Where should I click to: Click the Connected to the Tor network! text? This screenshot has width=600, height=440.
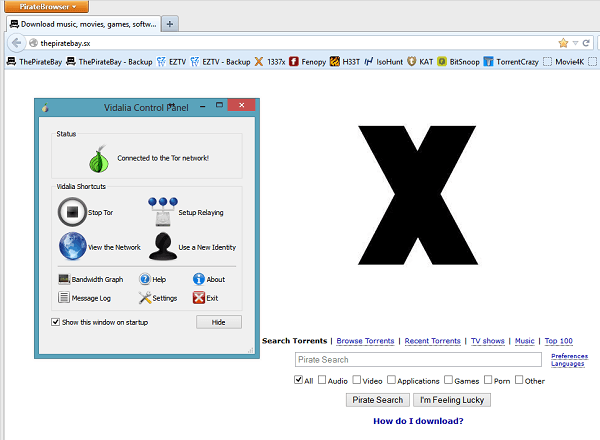(163, 158)
